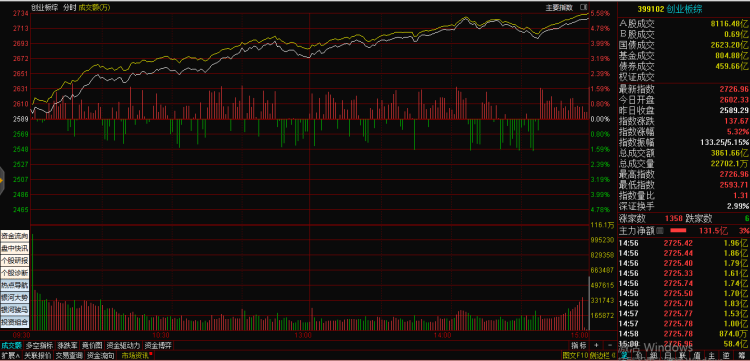Click the 创业板综 title in the info panel

click(685, 9)
